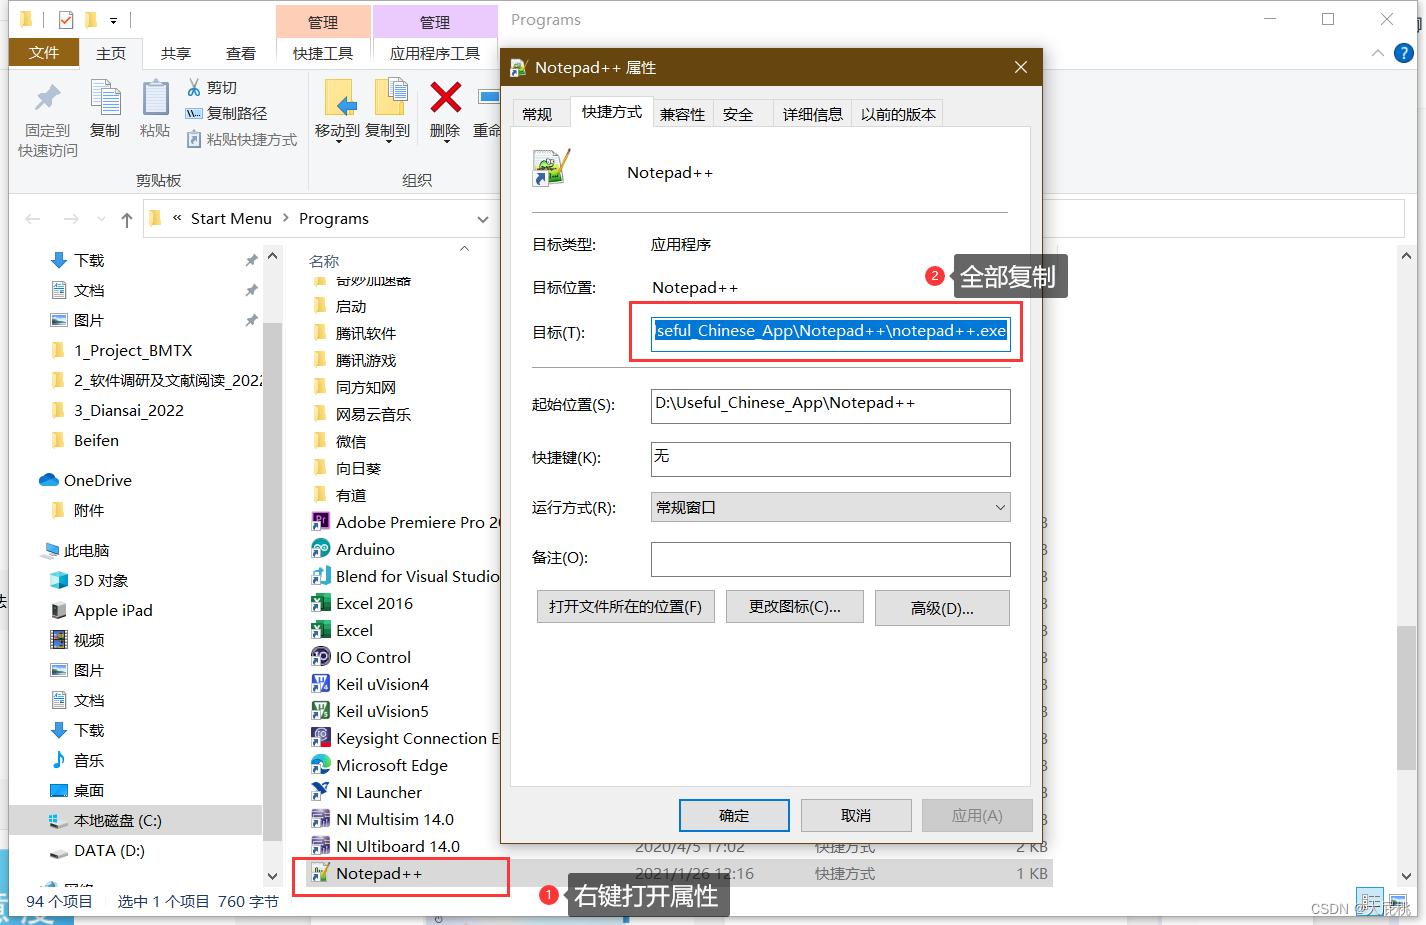Viewport: 1426px width, 925px height.
Task: Select the Notepad++ shortcut in list
Action: 379,873
